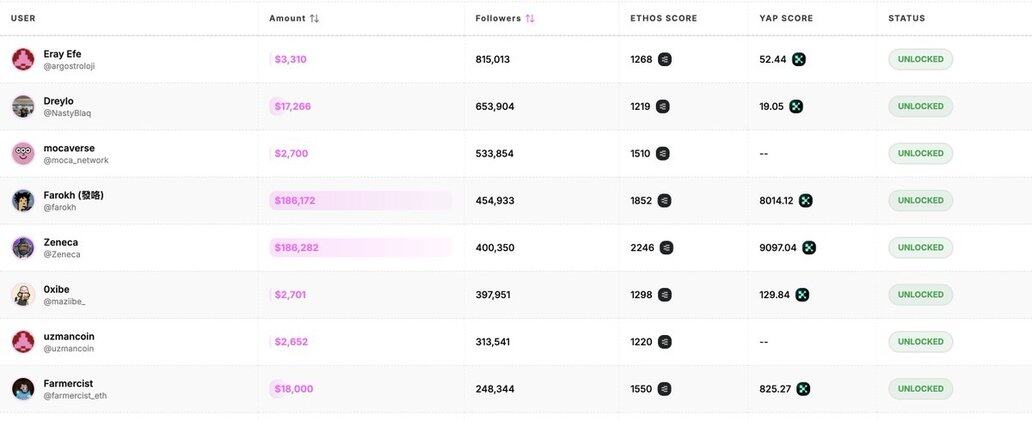
Task: Click Ethos icon beside mocaverse score 1510
Action: [662, 153]
